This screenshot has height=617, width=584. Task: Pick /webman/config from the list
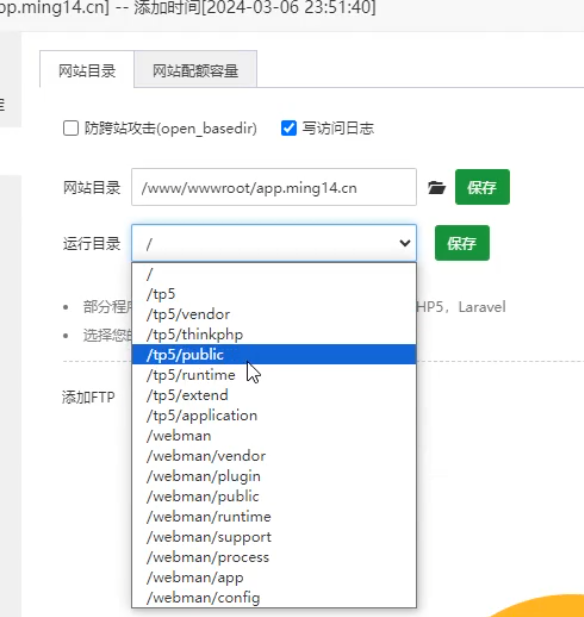pyautogui.click(x=274, y=598)
